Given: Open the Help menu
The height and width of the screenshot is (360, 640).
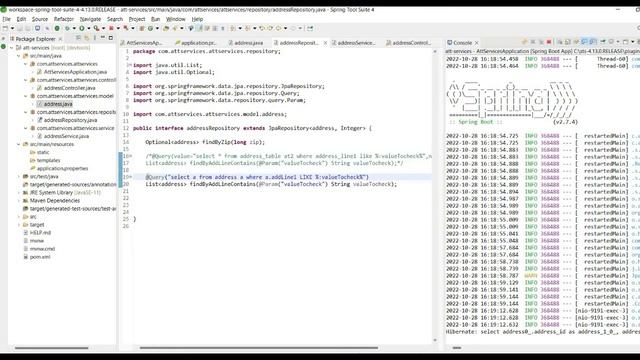Looking at the screenshot, I should [x=197, y=19].
